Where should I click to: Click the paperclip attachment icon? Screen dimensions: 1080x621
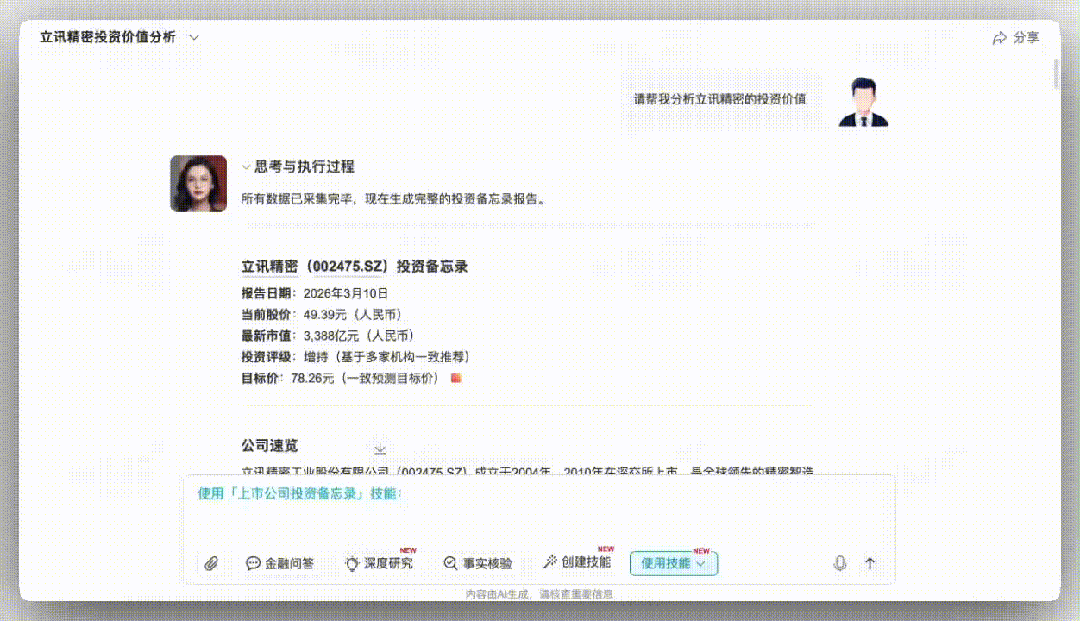211,563
